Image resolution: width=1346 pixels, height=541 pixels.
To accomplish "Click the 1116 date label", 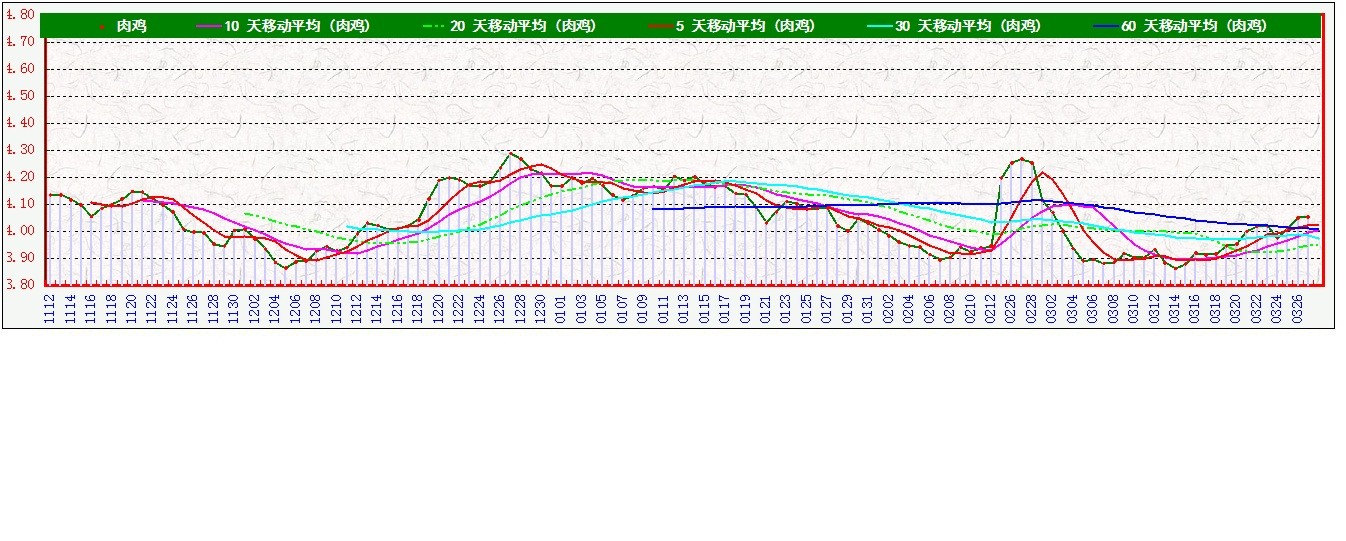I will click(91, 307).
